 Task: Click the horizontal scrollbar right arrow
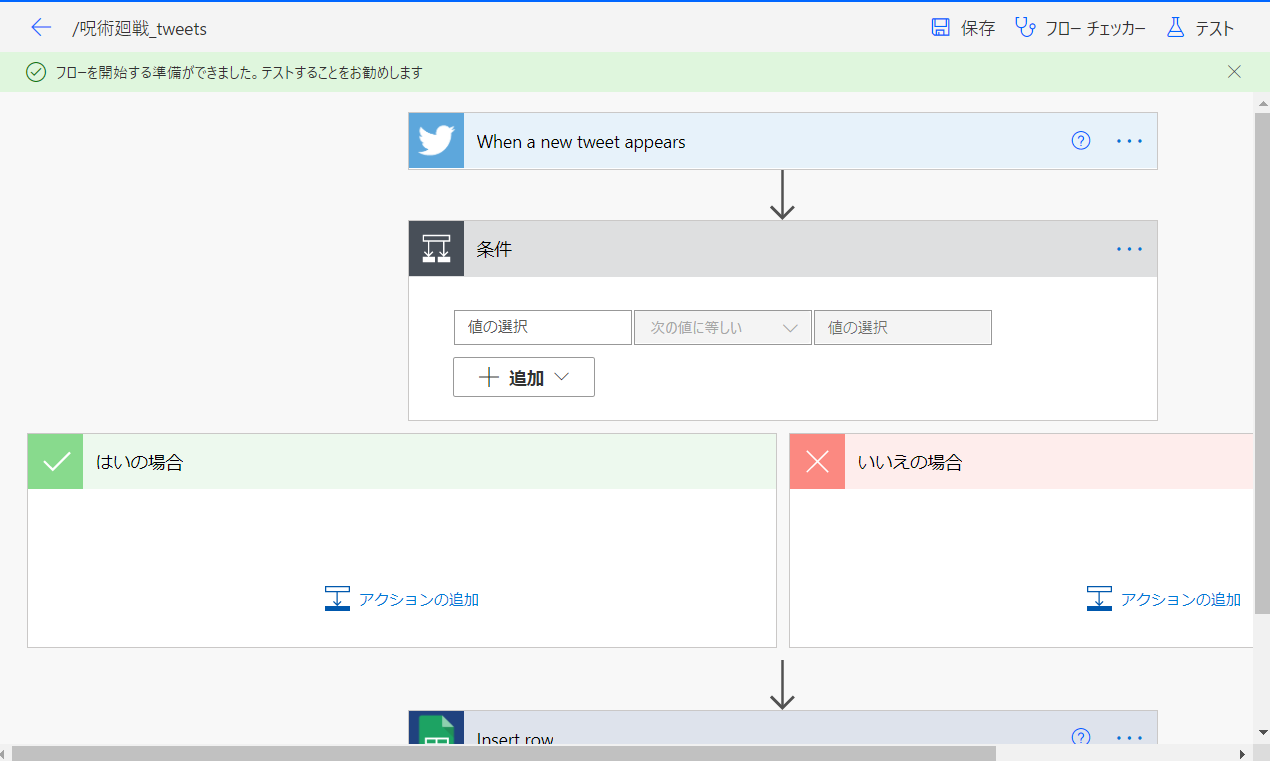pyautogui.click(x=1243, y=753)
